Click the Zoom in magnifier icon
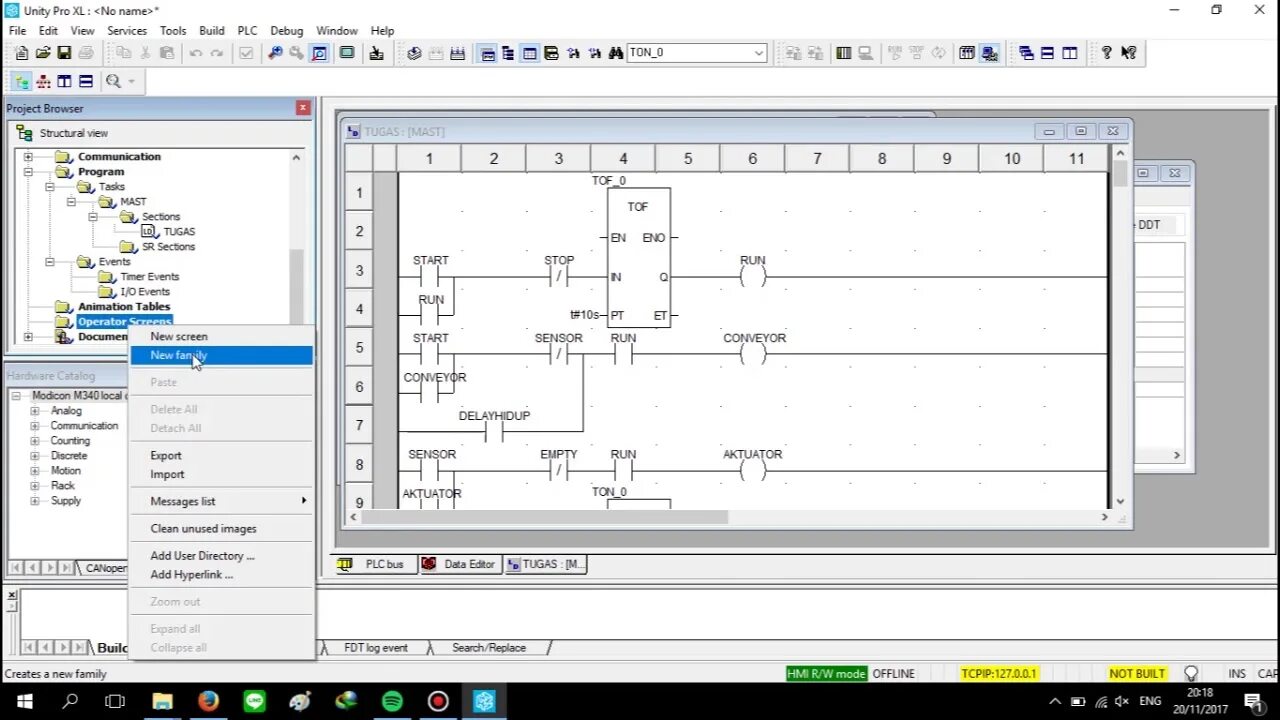 (275, 53)
